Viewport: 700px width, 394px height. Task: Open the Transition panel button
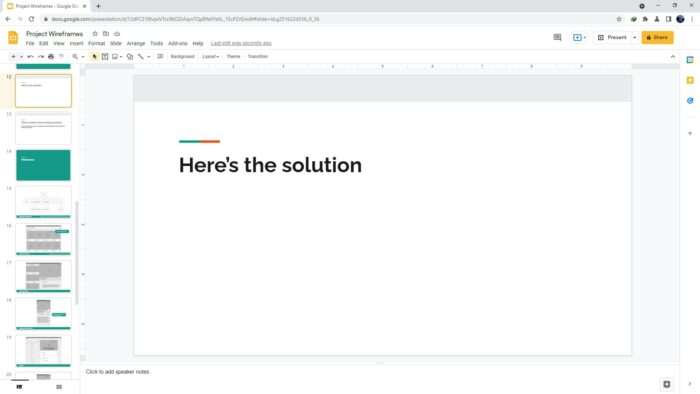point(258,57)
